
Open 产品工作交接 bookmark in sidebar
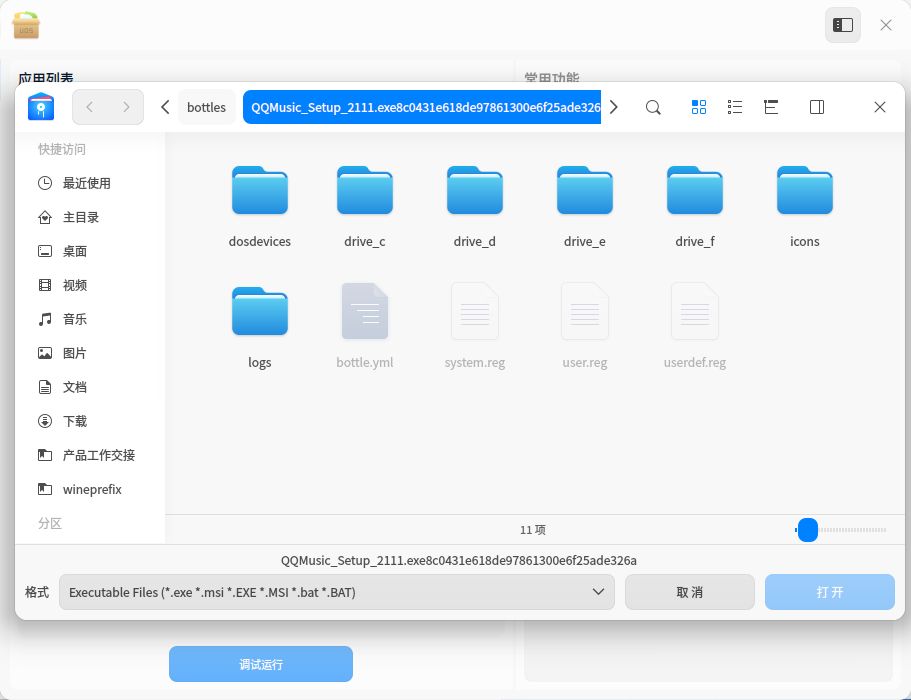coord(90,455)
